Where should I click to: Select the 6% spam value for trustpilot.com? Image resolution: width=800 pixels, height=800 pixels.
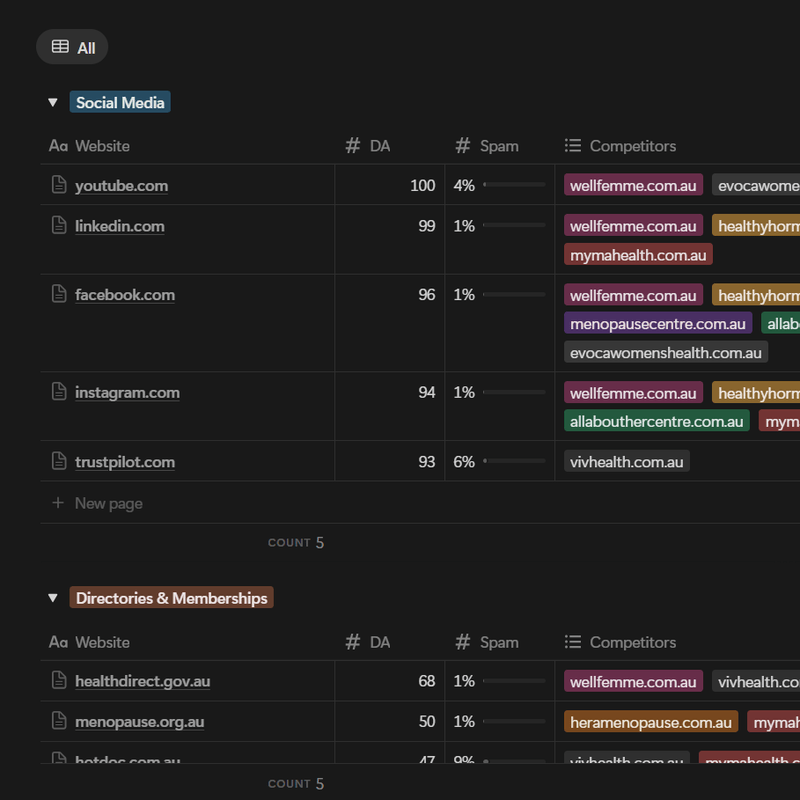[464, 462]
